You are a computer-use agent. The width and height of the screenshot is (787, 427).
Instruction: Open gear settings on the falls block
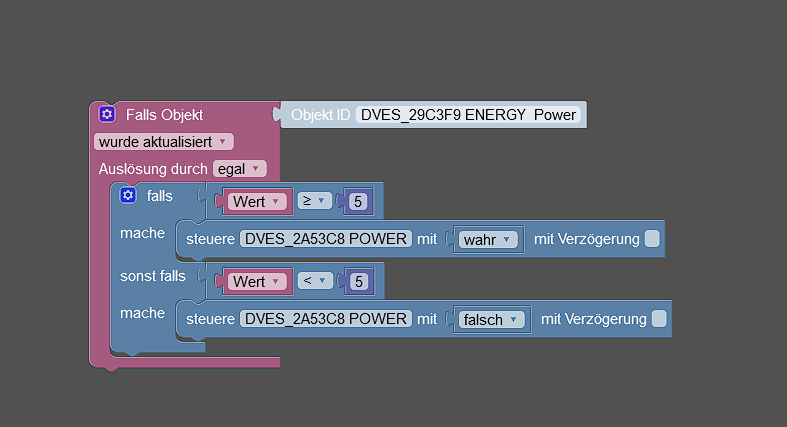click(x=128, y=195)
